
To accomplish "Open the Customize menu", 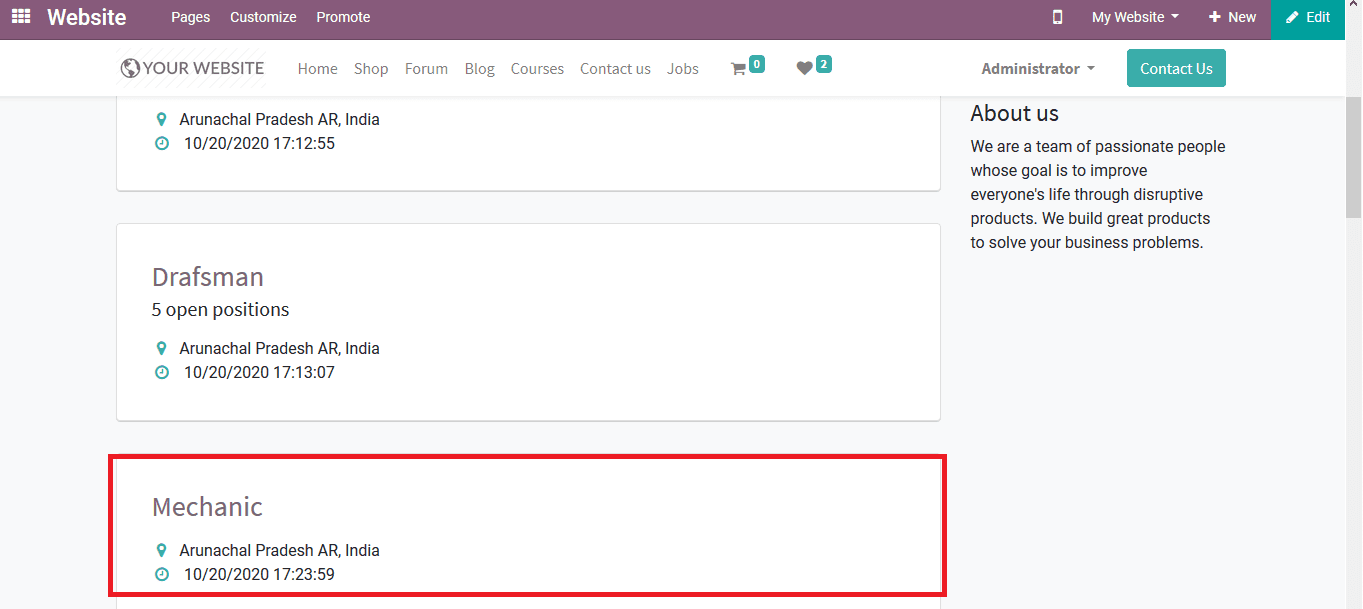I will (x=263, y=17).
